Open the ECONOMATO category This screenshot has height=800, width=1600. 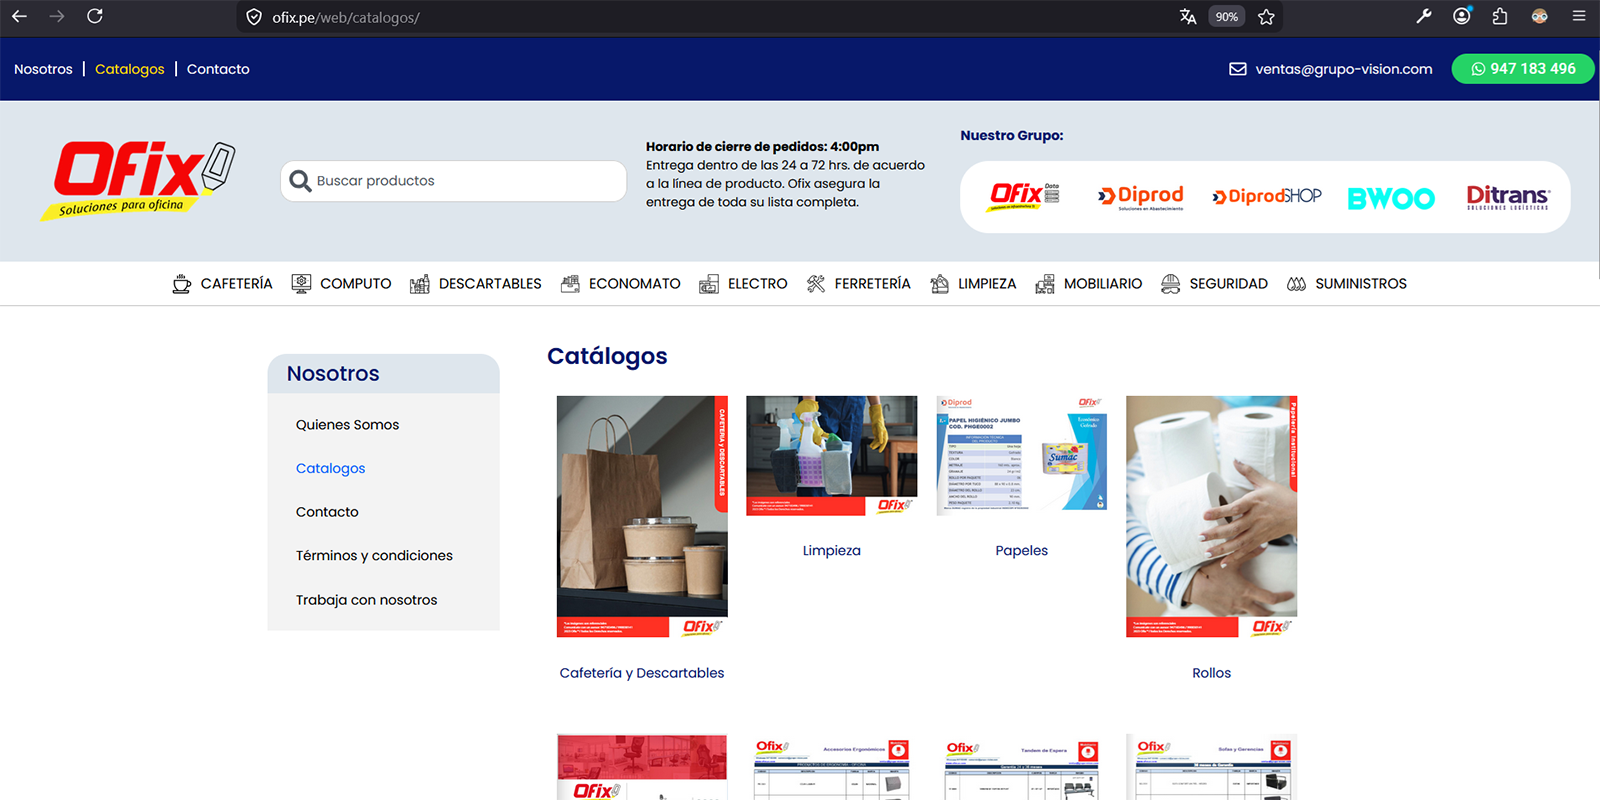[635, 284]
